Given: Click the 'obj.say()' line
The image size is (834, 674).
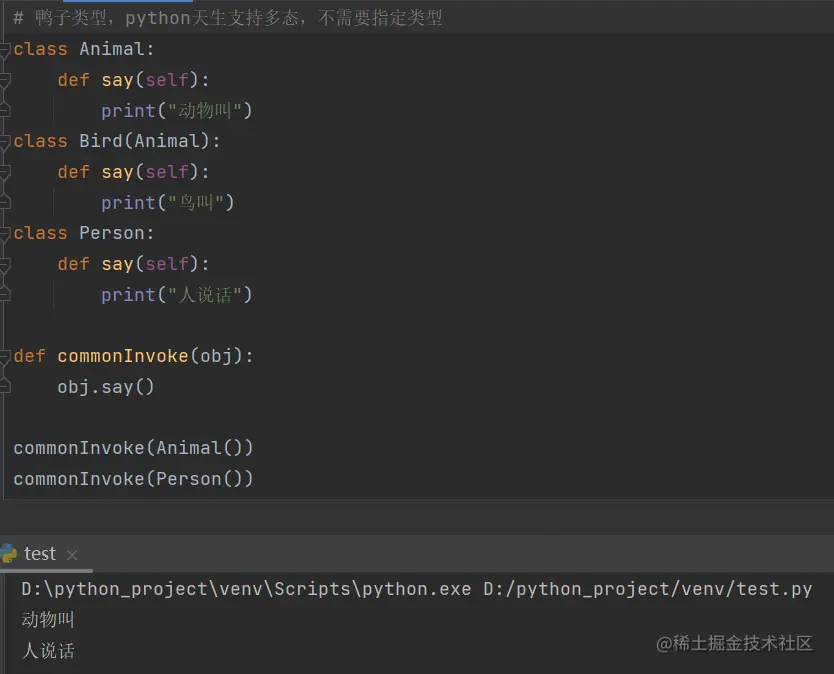Looking at the screenshot, I should pos(106,387).
